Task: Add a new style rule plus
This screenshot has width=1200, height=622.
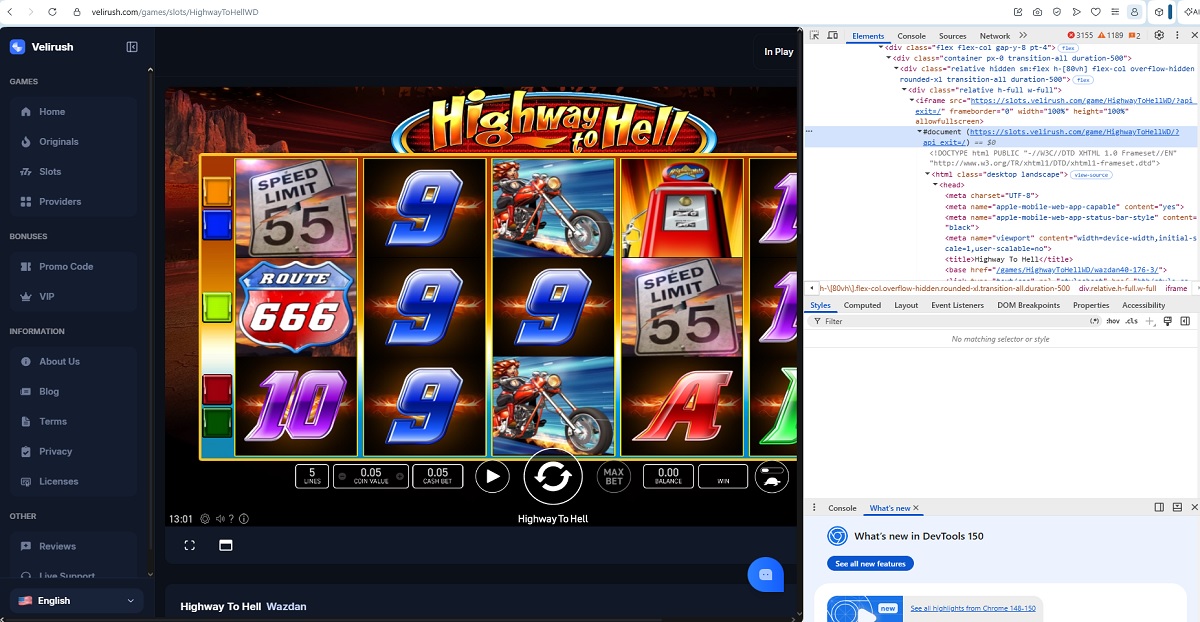Action: (1150, 321)
